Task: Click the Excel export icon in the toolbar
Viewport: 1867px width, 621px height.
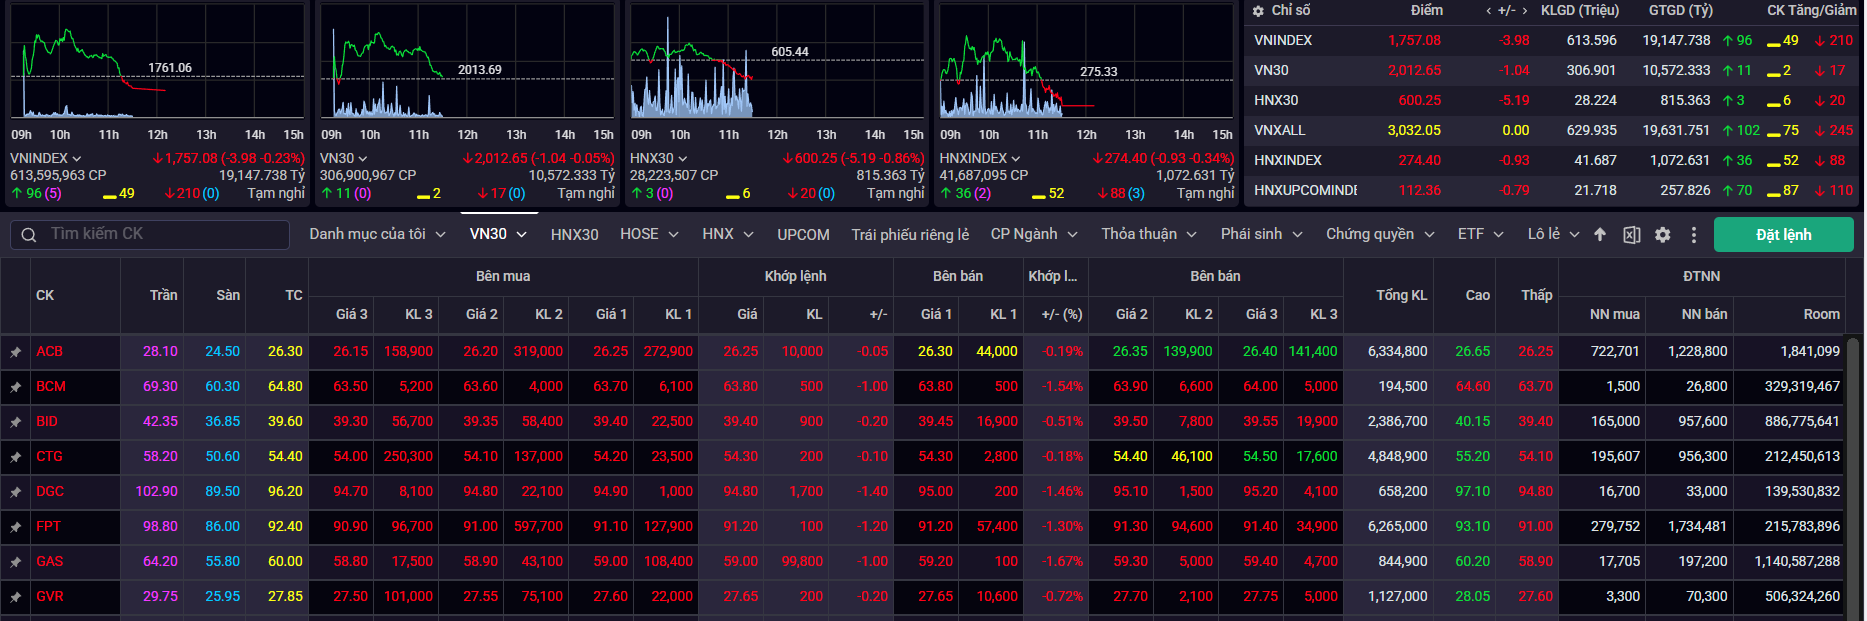Action: pyautogui.click(x=1631, y=235)
